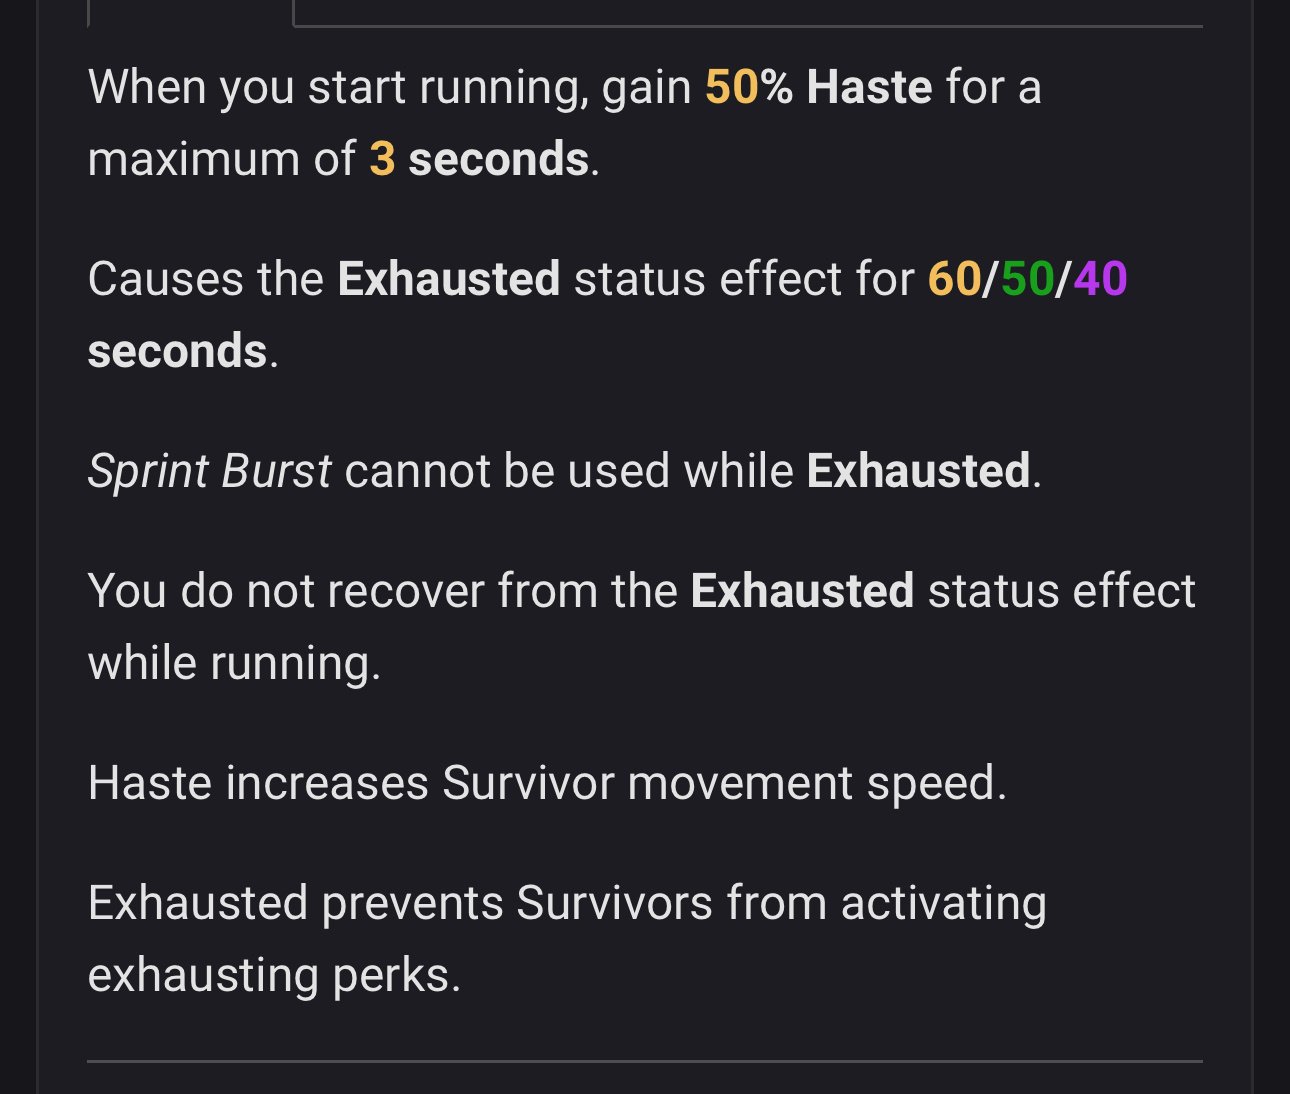Click the words 'cannot be used while'
The height and width of the screenshot is (1094, 1290).
pyautogui.click(x=569, y=471)
